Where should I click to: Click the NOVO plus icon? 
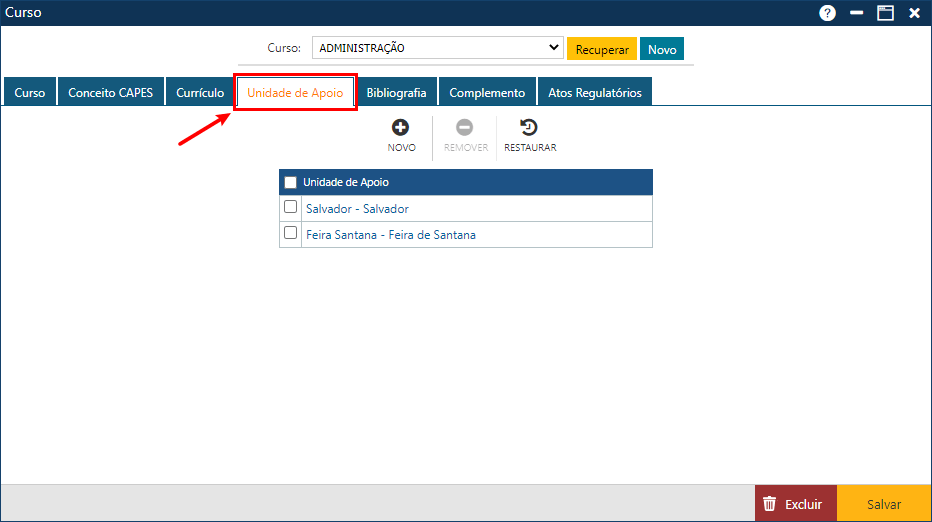(401, 128)
